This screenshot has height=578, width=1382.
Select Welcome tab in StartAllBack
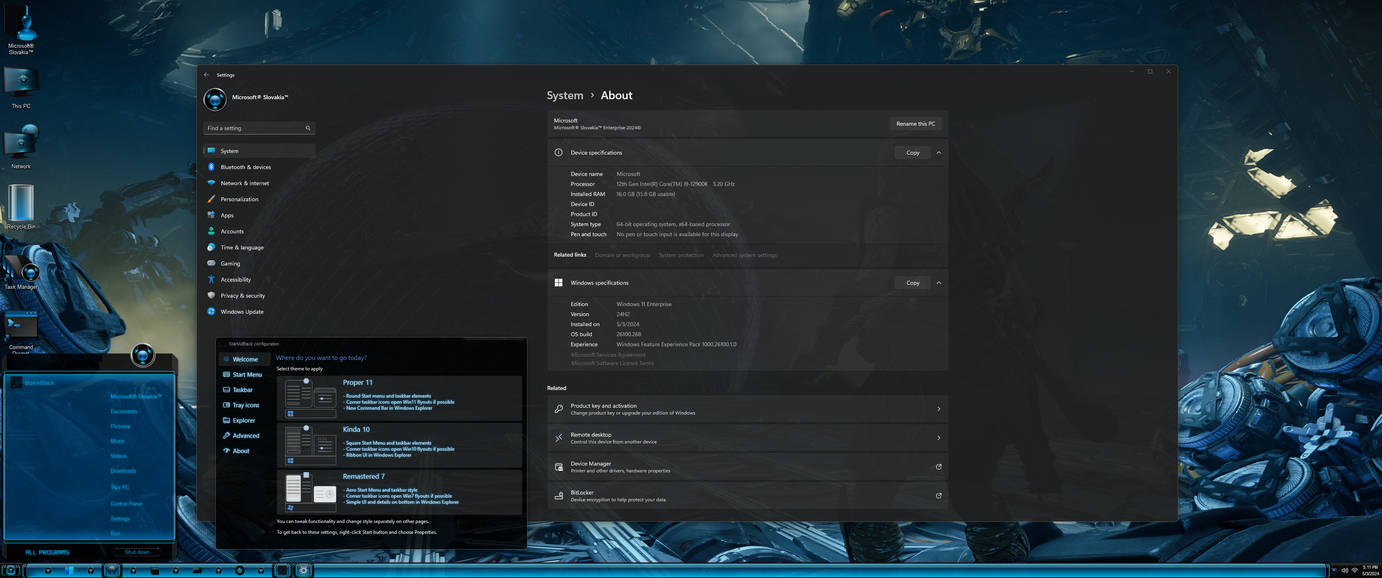pos(245,359)
